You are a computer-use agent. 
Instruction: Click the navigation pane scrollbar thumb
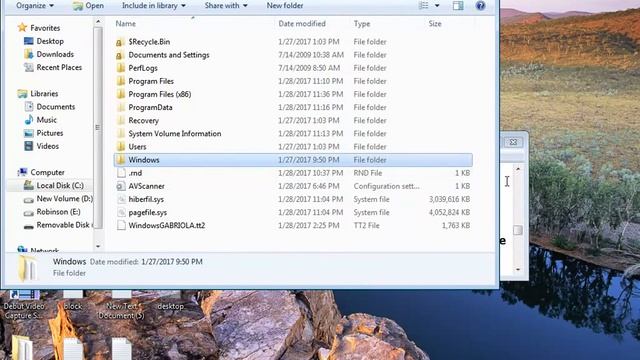pos(98,127)
